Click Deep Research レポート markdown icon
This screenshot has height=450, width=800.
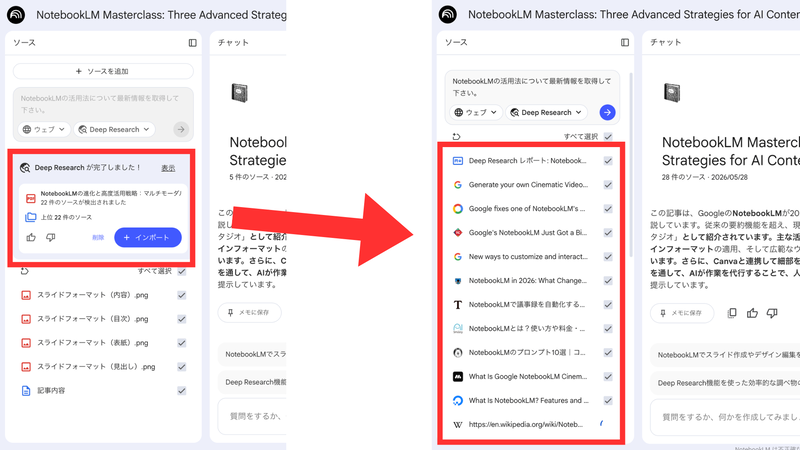tap(458, 161)
